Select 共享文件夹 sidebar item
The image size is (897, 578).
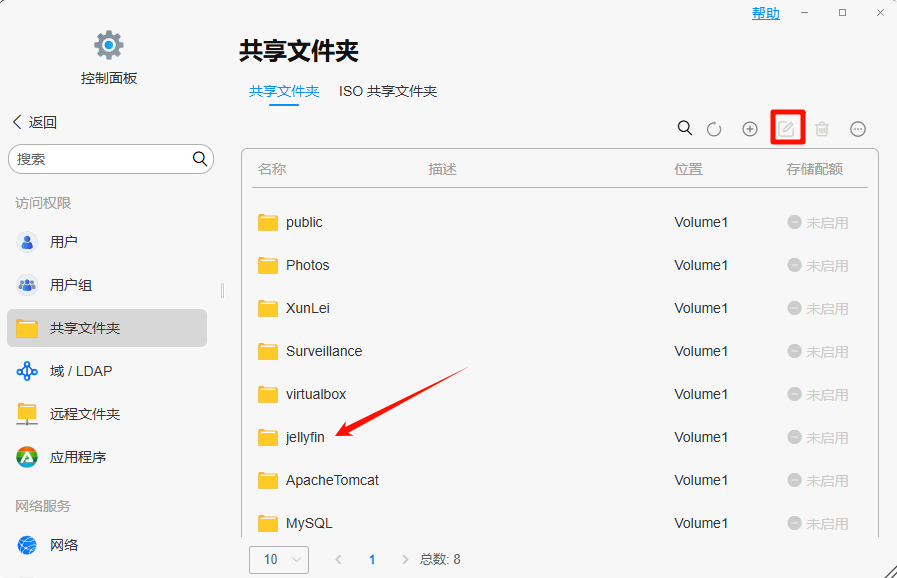pos(107,328)
